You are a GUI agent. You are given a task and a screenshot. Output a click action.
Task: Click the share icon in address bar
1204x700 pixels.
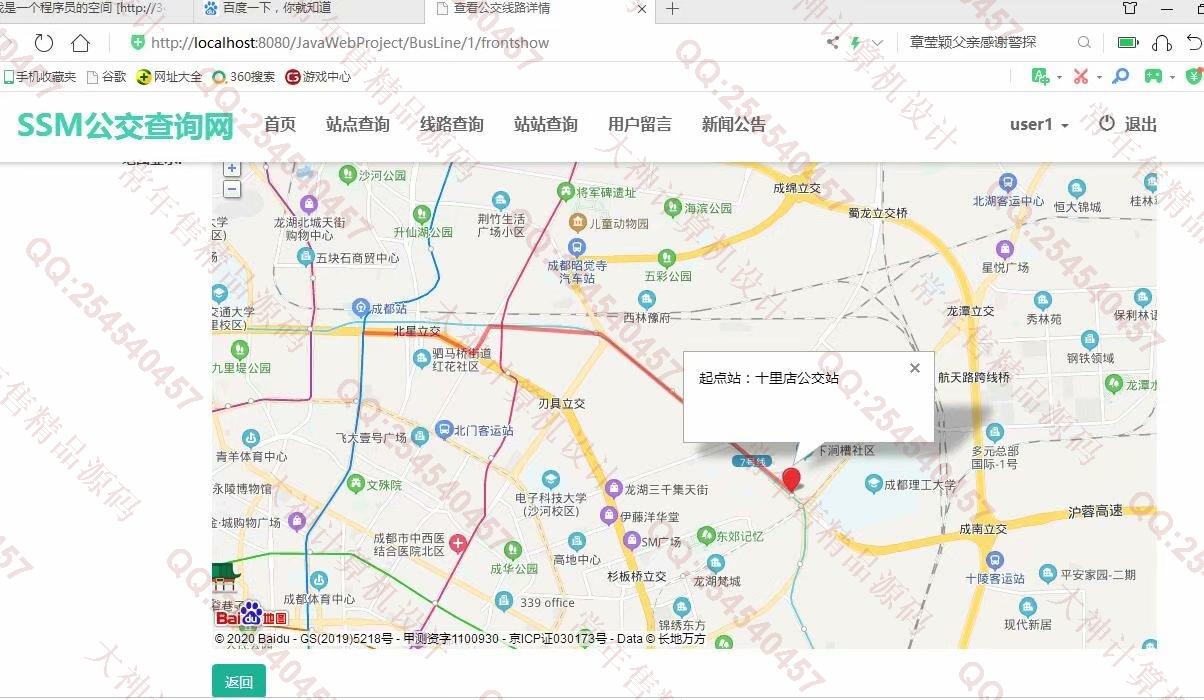(x=832, y=43)
